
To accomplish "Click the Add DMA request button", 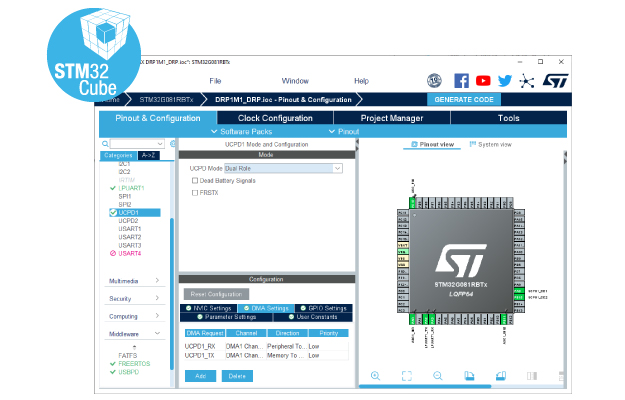I will pyautogui.click(x=200, y=376).
